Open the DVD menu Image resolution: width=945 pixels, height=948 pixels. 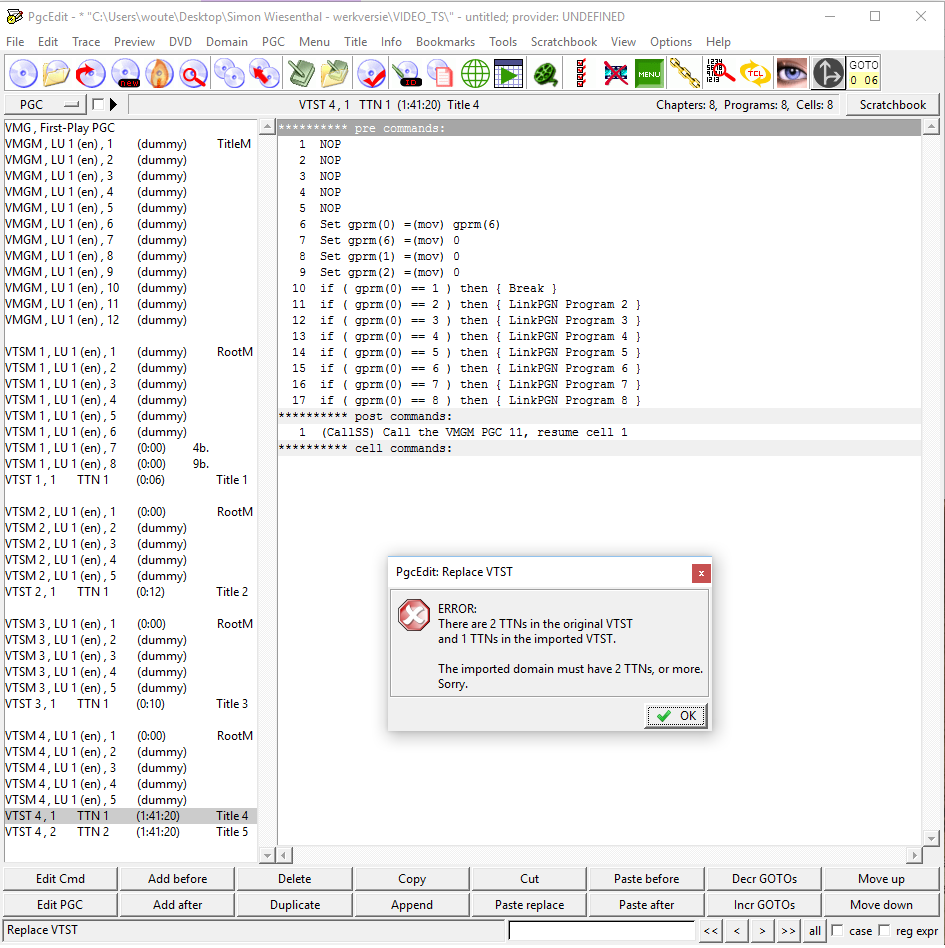180,42
